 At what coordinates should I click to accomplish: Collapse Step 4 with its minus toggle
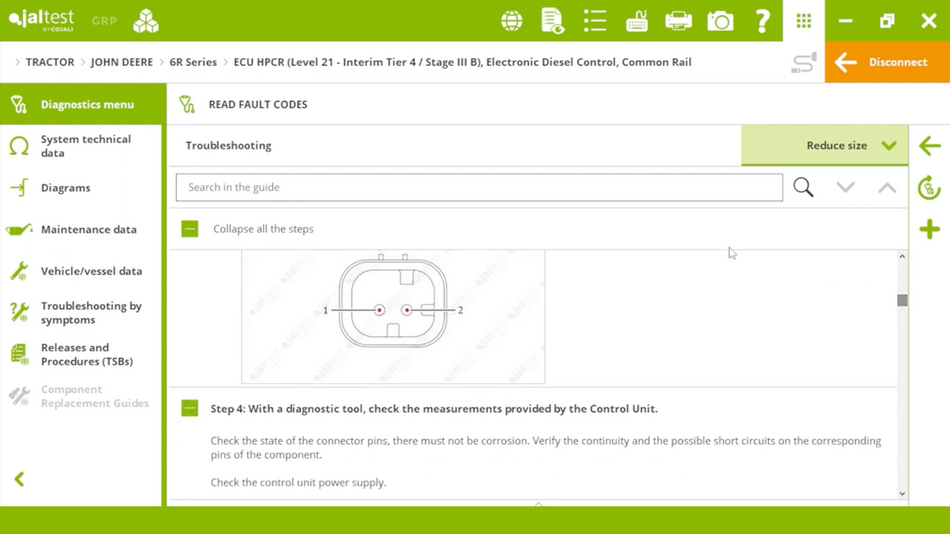pyautogui.click(x=190, y=408)
